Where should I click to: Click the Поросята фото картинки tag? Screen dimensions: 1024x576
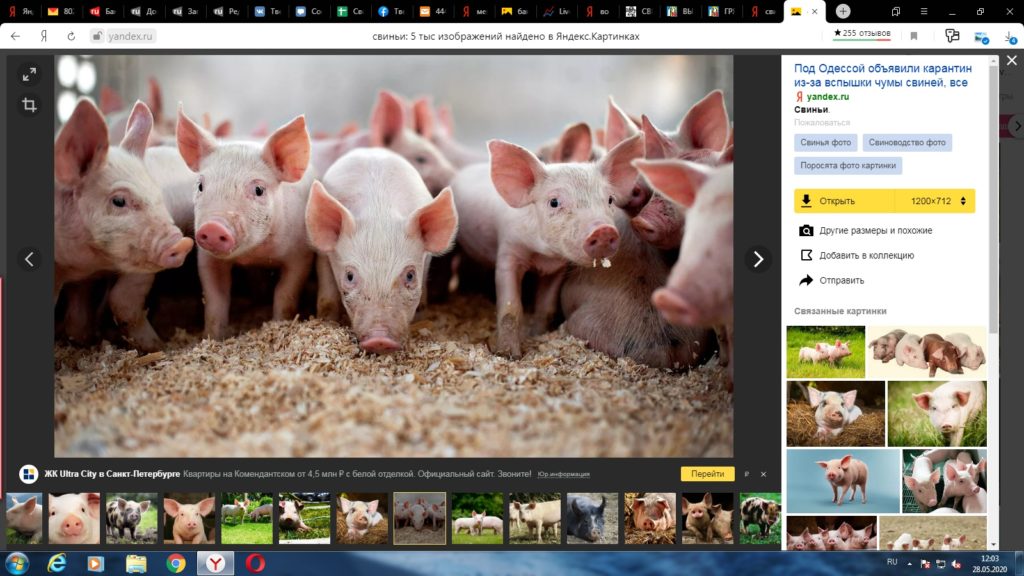click(x=848, y=166)
